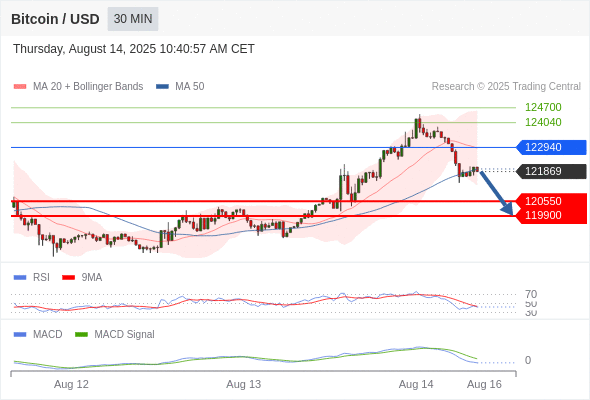Click the 30 MIN timeframe badge
Image resolution: width=590 pixels, height=400 pixels.
coord(133,19)
